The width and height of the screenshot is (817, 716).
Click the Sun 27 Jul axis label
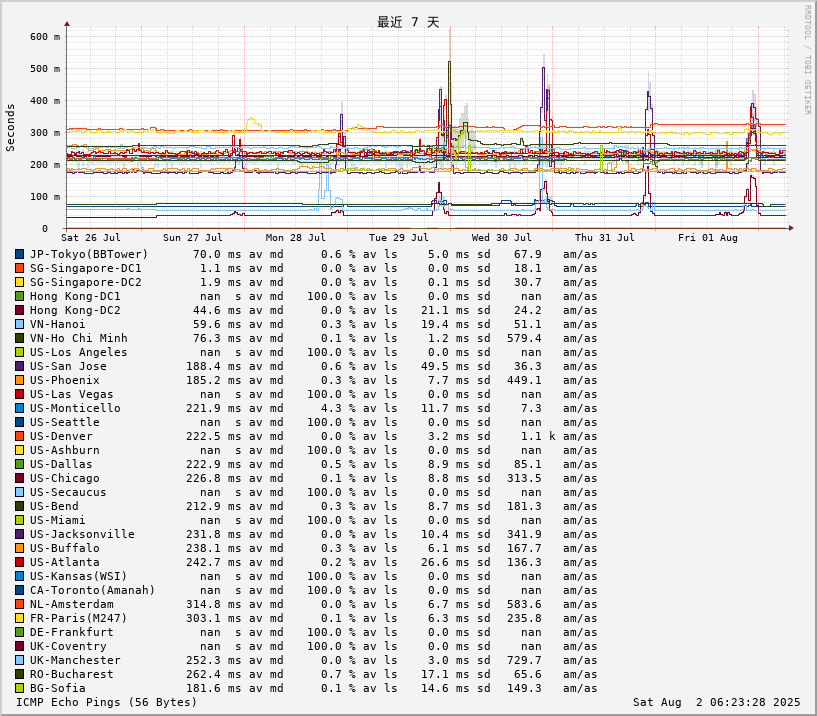193,238
